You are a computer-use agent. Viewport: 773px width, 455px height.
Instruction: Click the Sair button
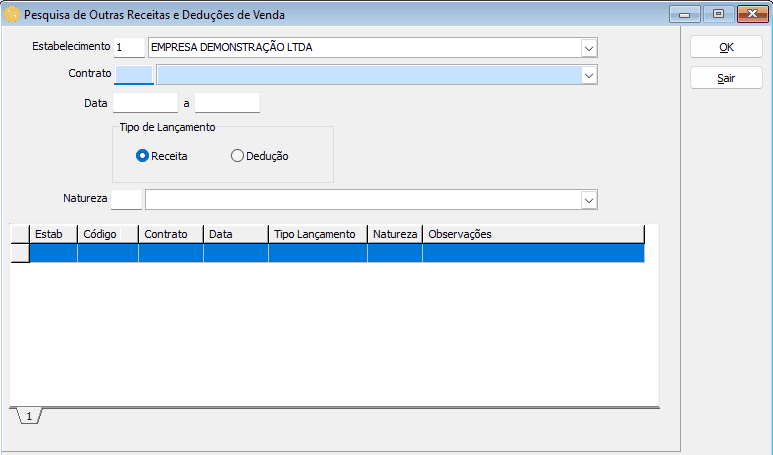pos(726,78)
